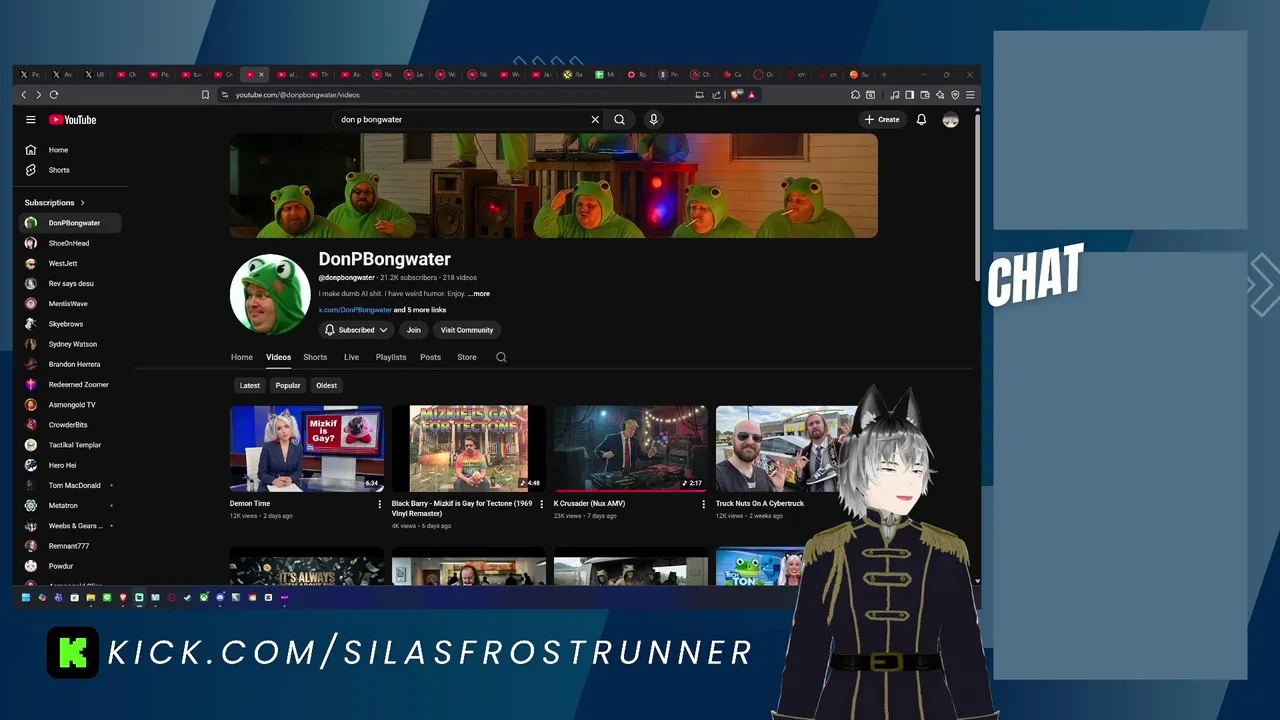Viewport: 1280px width, 720px height.
Task: Switch to the channel Shorts tab
Action: coord(315,357)
